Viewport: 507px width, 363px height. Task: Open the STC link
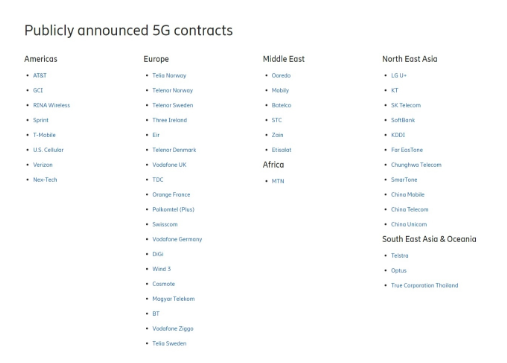point(277,120)
